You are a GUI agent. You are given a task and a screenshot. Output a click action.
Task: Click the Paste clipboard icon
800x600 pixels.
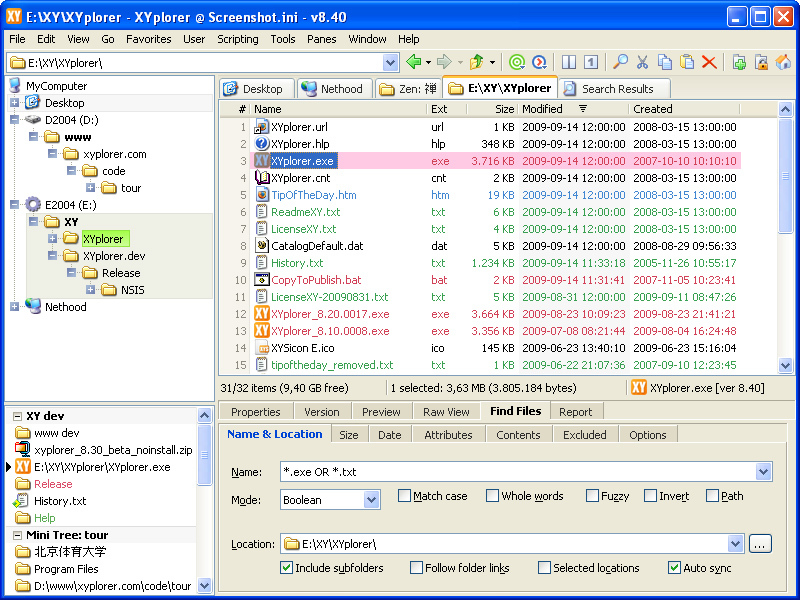pos(687,62)
